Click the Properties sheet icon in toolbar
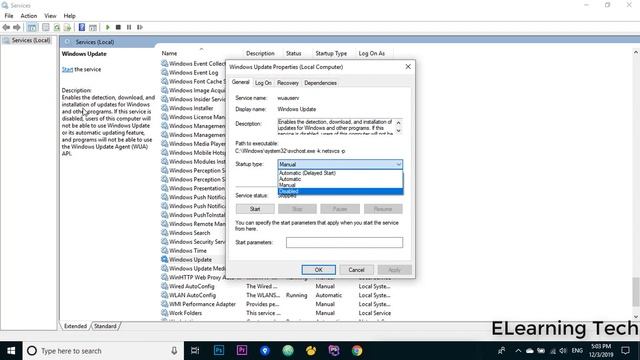The width and height of the screenshot is (640, 360). pyautogui.click(x=46, y=27)
